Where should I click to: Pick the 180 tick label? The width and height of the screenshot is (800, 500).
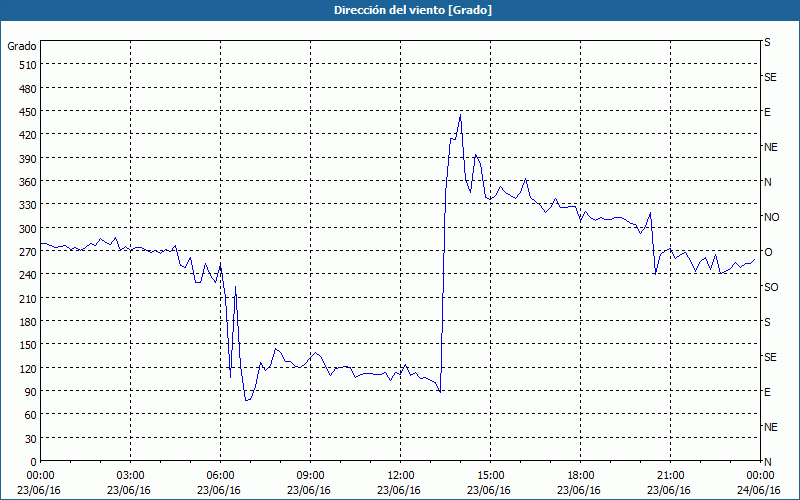28,322
